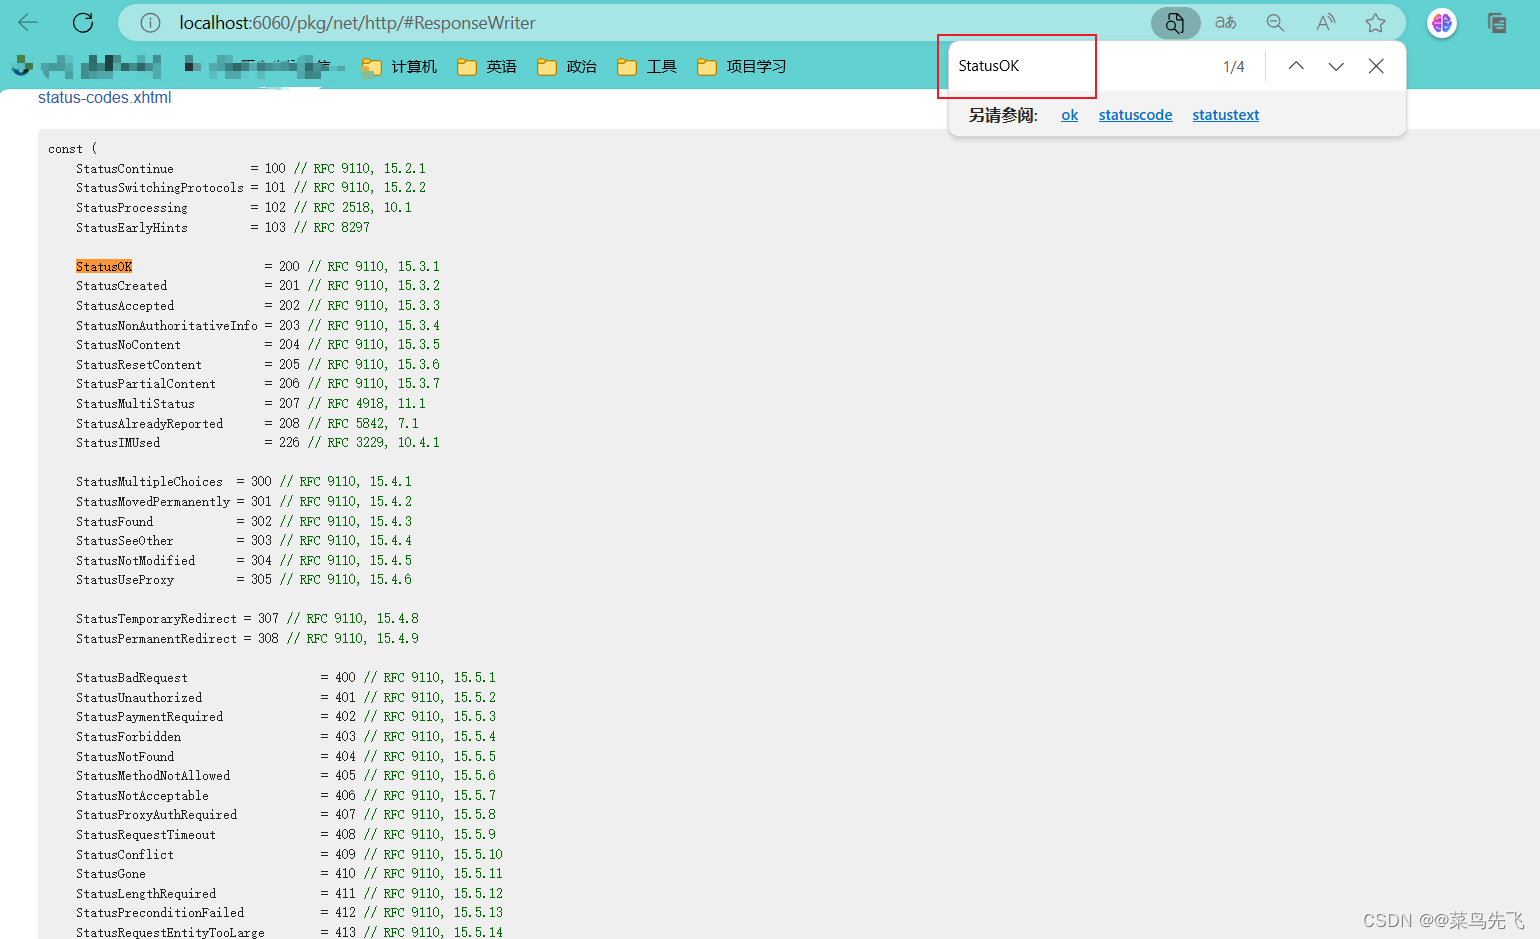The width and height of the screenshot is (1540, 939).
Task: Click StatusPartialContent constant text
Action: click(x=146, y=383)
